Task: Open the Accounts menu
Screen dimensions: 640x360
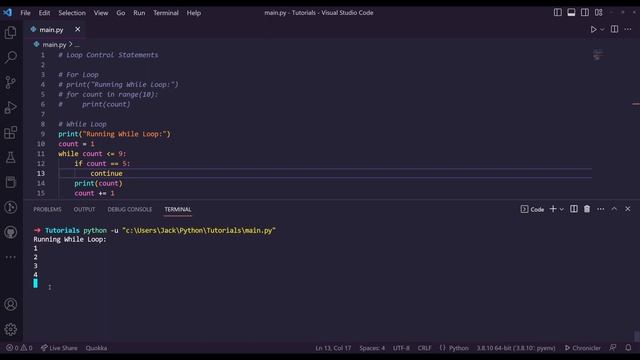Action: 11,304
